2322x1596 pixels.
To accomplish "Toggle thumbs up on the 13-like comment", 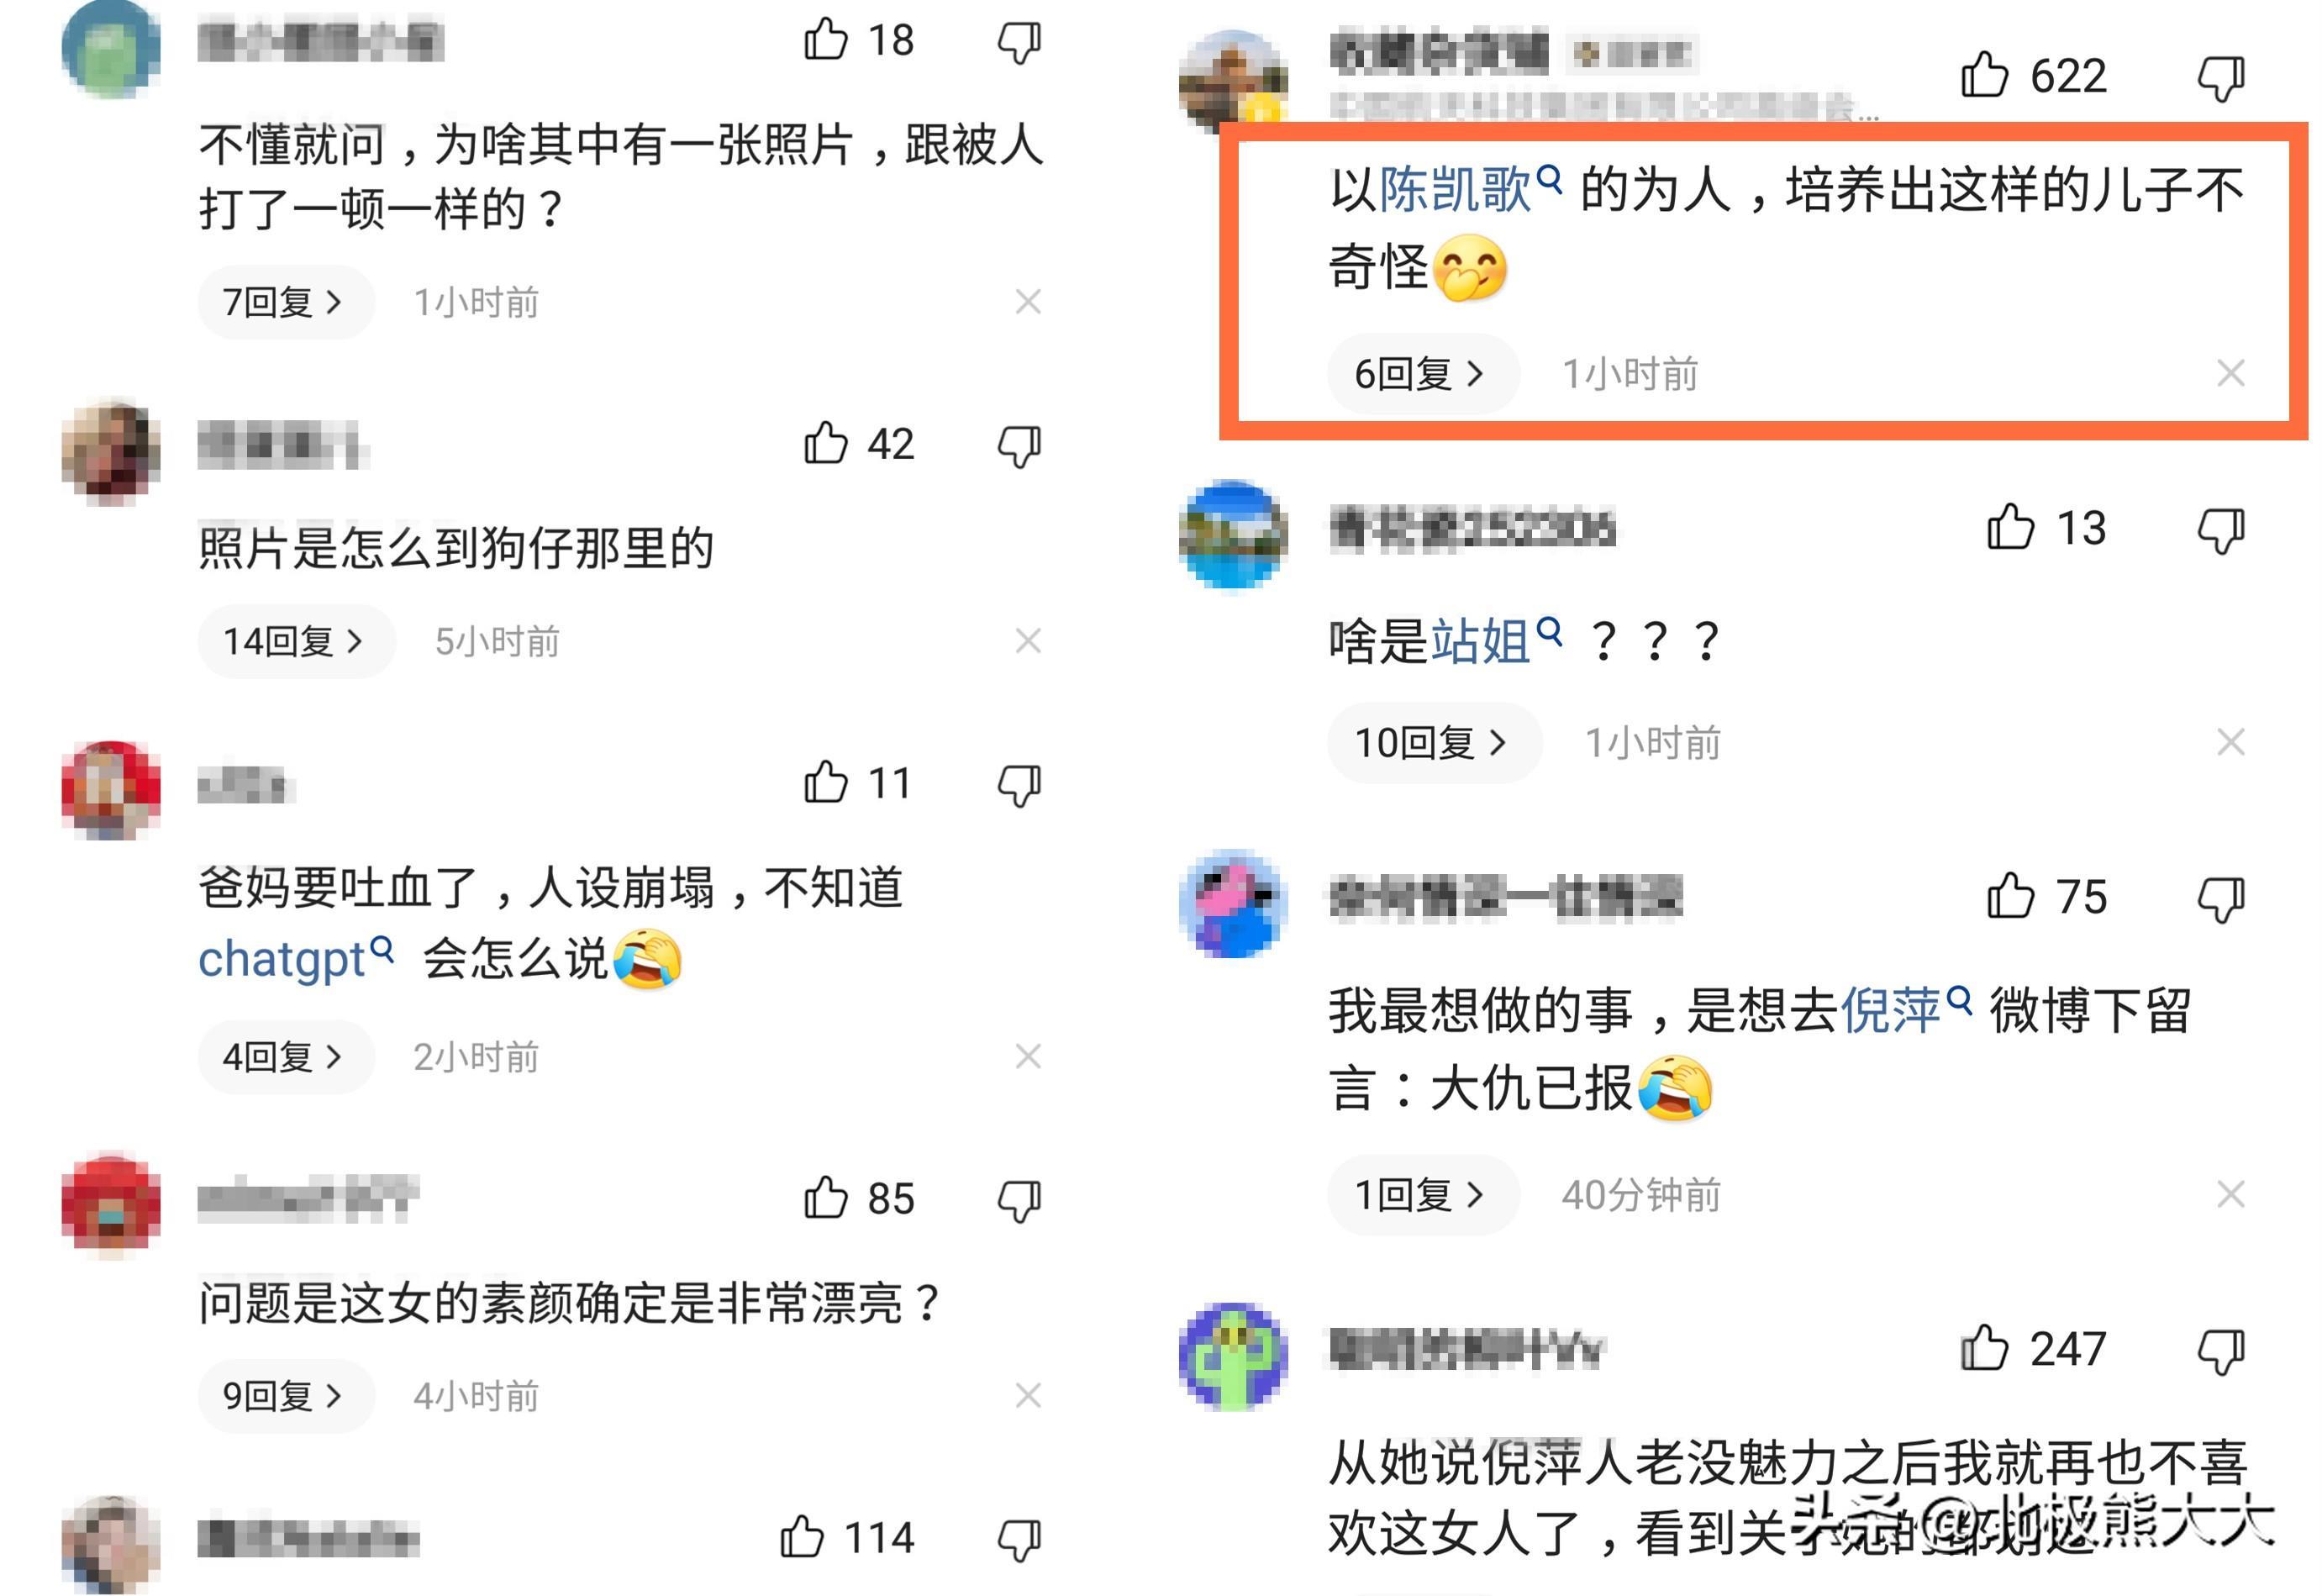I will [x=2010, y=527].
